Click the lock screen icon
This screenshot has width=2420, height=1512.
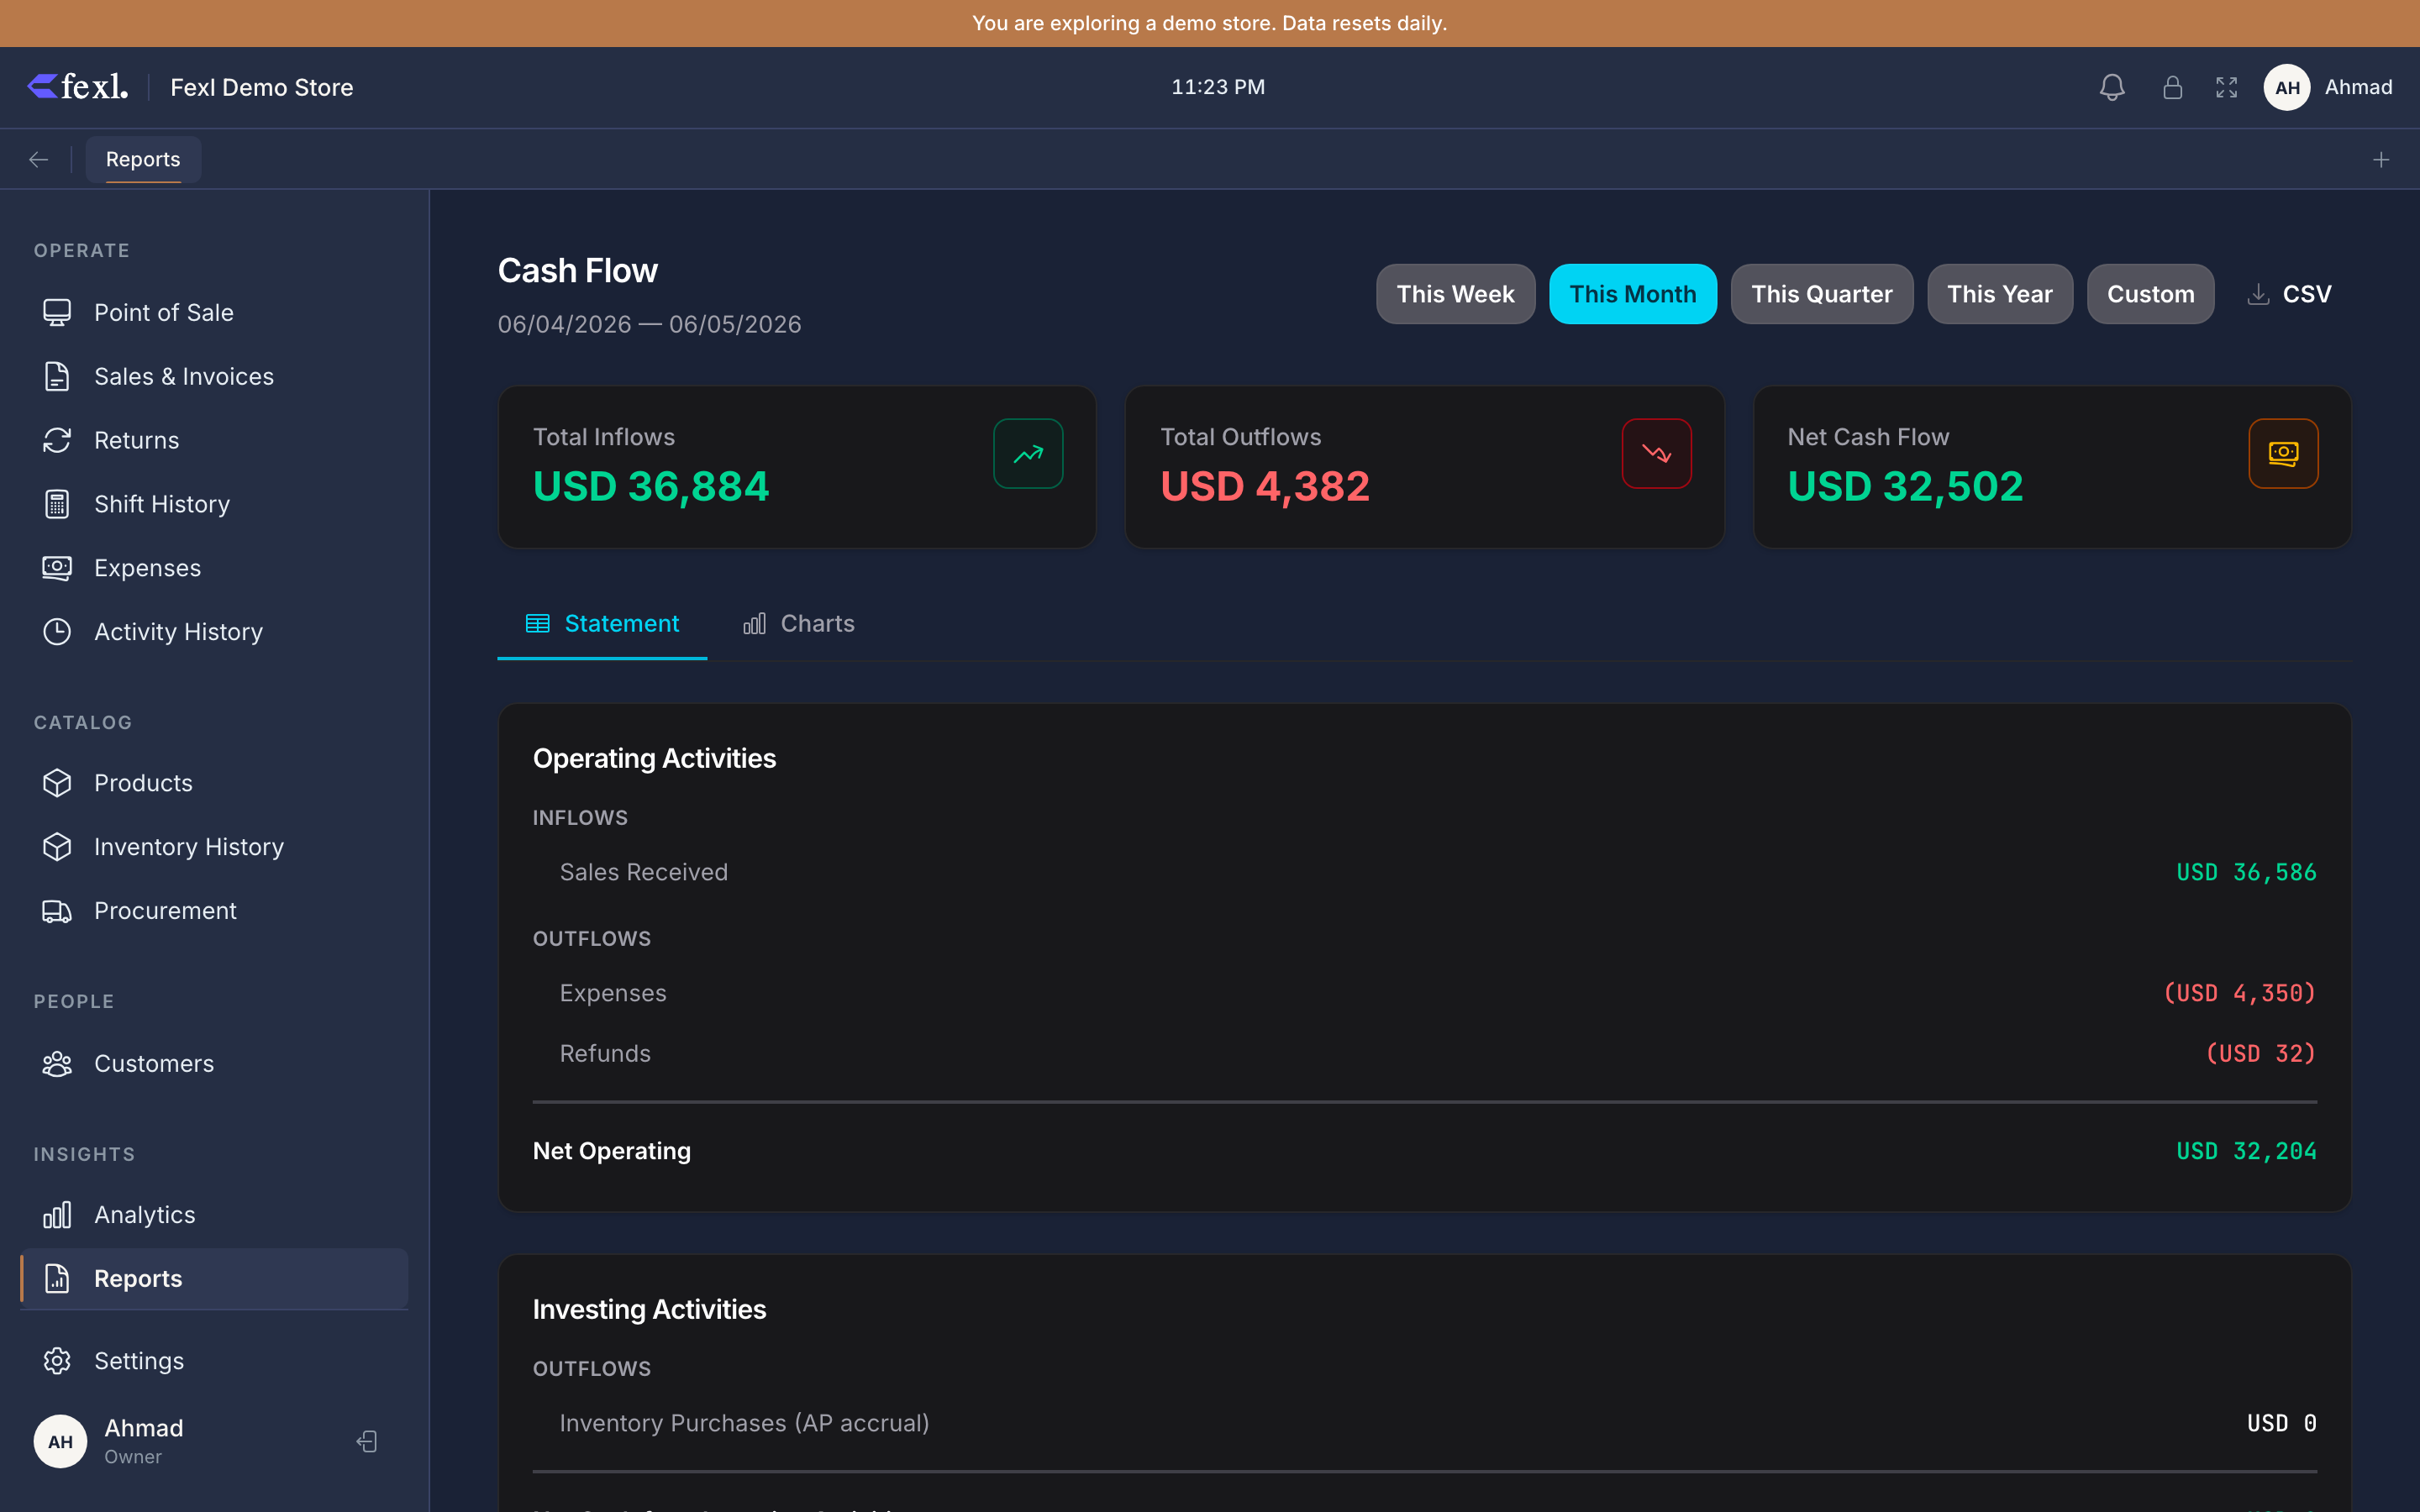[x=2172, y=87]
